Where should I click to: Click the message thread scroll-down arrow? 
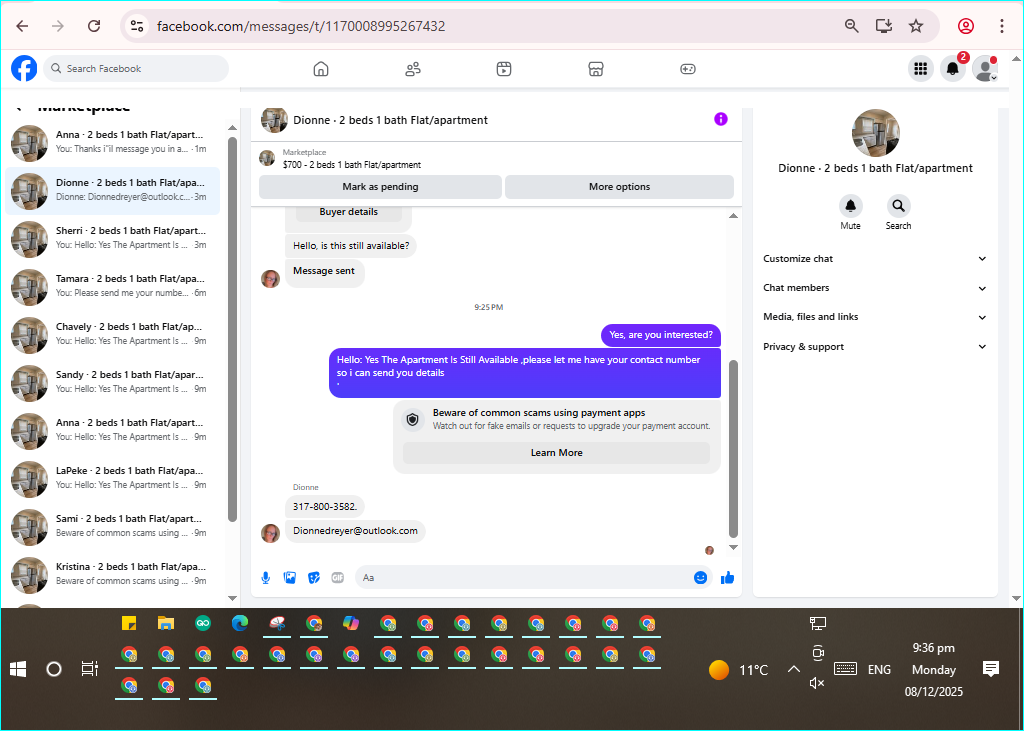click(x=733, y=547)
